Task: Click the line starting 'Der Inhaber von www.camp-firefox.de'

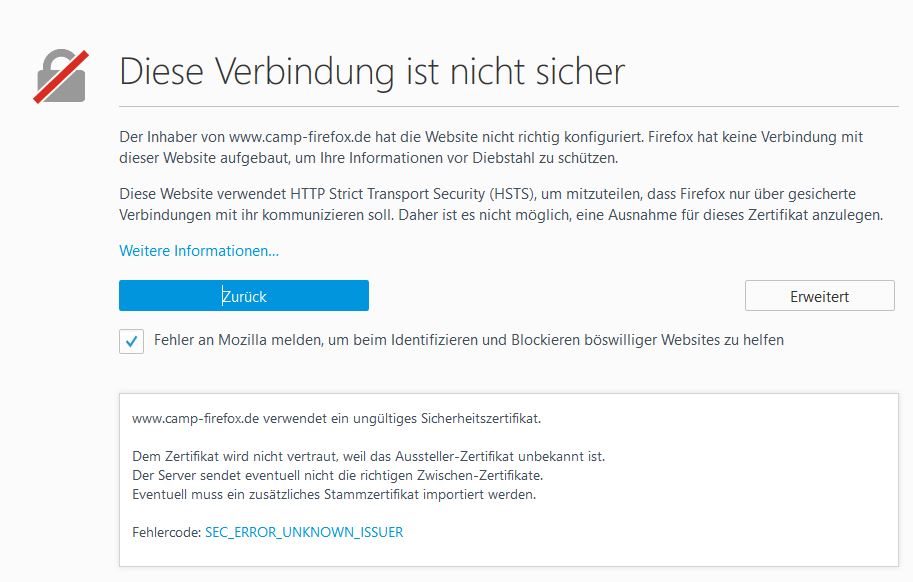Action: [491, 137]
